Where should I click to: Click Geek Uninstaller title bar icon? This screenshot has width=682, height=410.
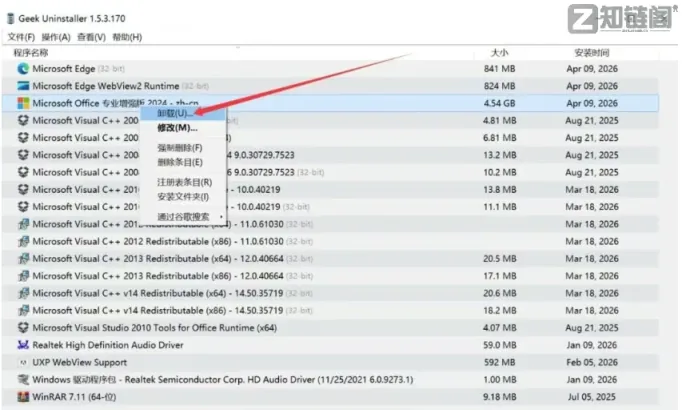[x=11, y=19]
